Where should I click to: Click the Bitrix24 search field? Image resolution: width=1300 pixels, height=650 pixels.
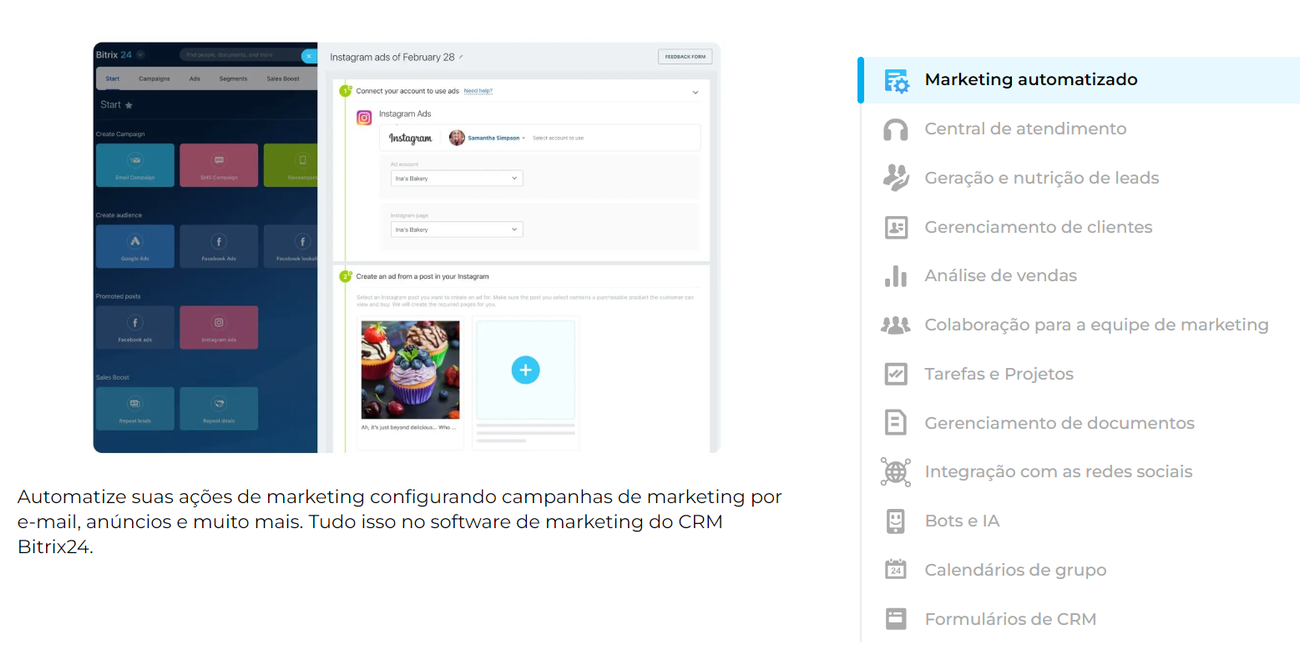[240, 55]
